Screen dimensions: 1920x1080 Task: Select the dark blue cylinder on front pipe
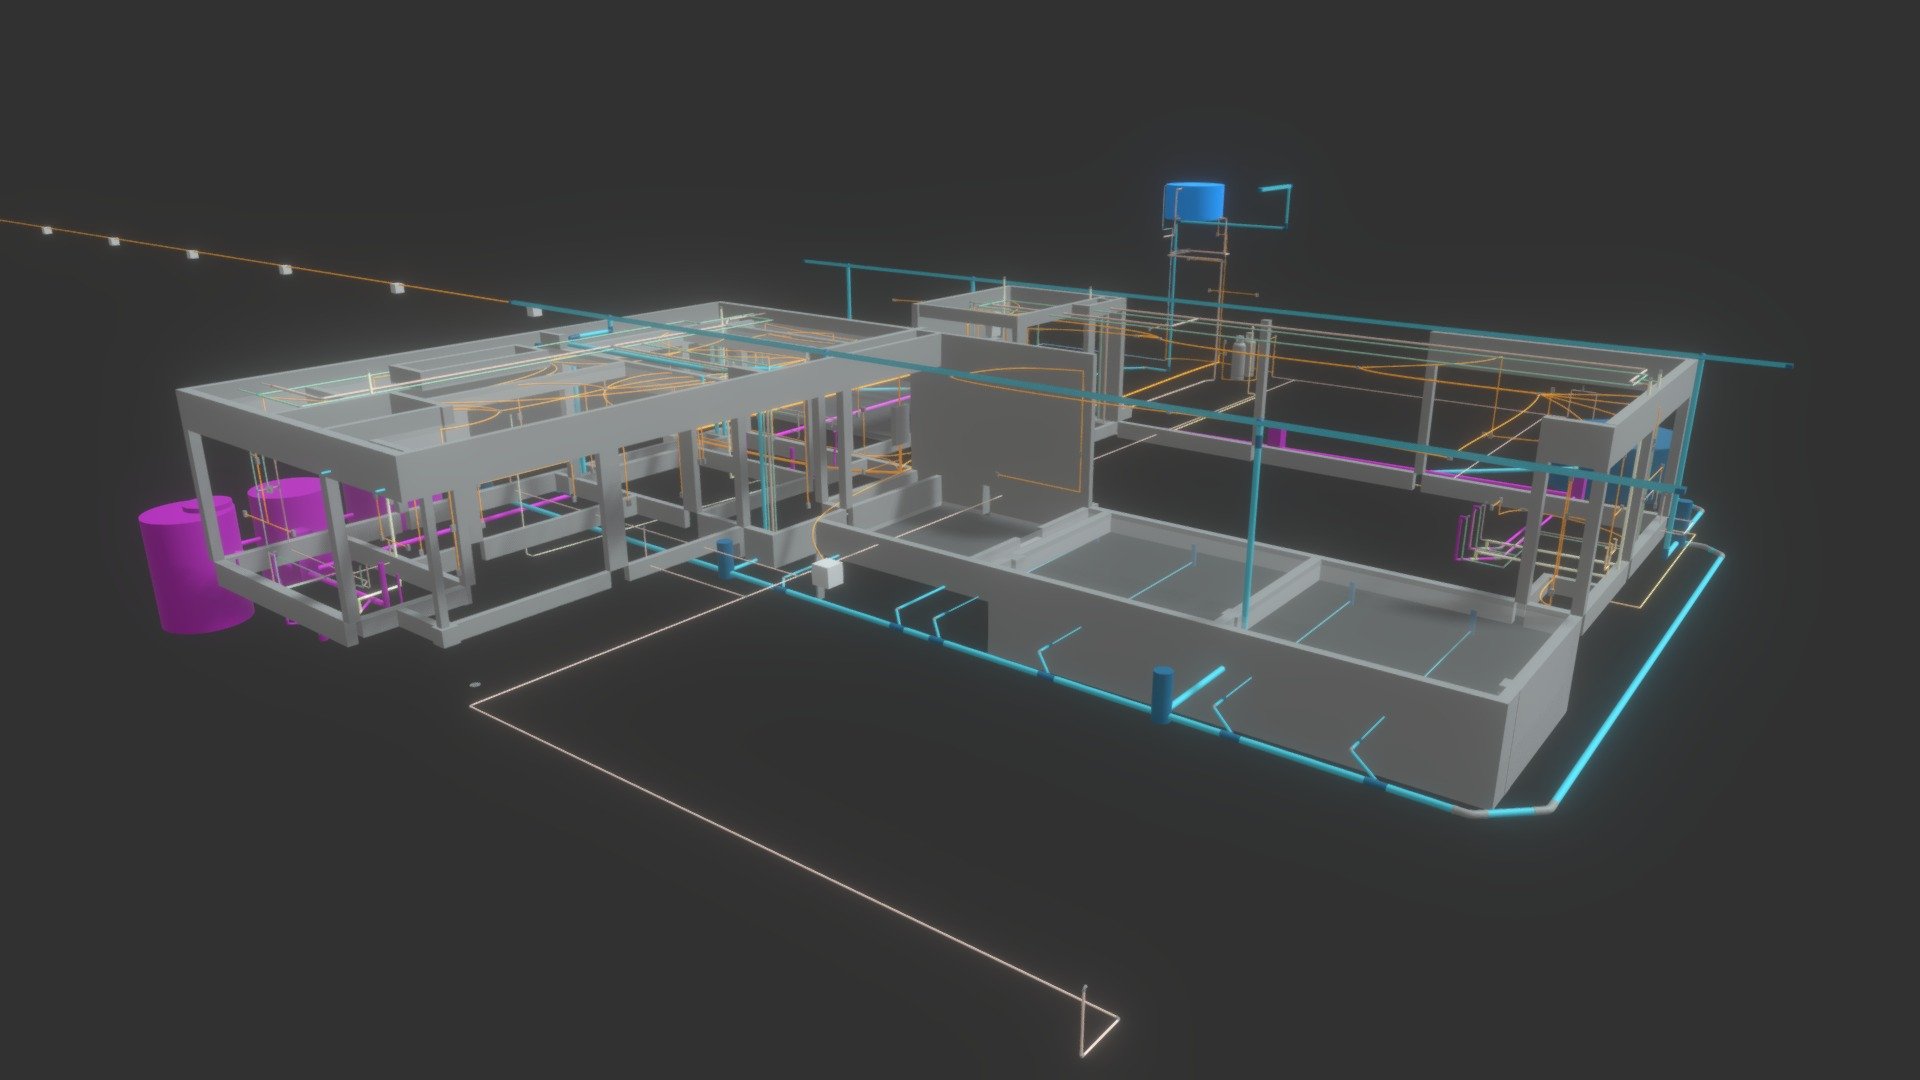click(1162, 692)
